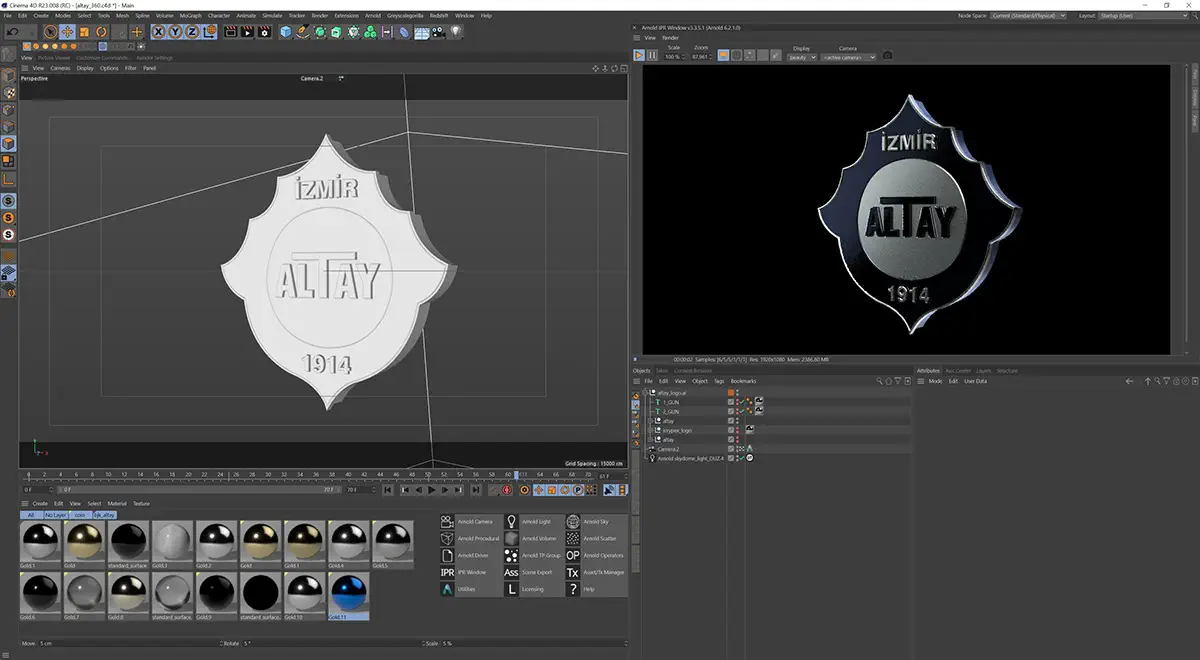Screen dimensions: 1200x660
Task: Click Arnold Operators OP icon
Action: tap(573, 555)
